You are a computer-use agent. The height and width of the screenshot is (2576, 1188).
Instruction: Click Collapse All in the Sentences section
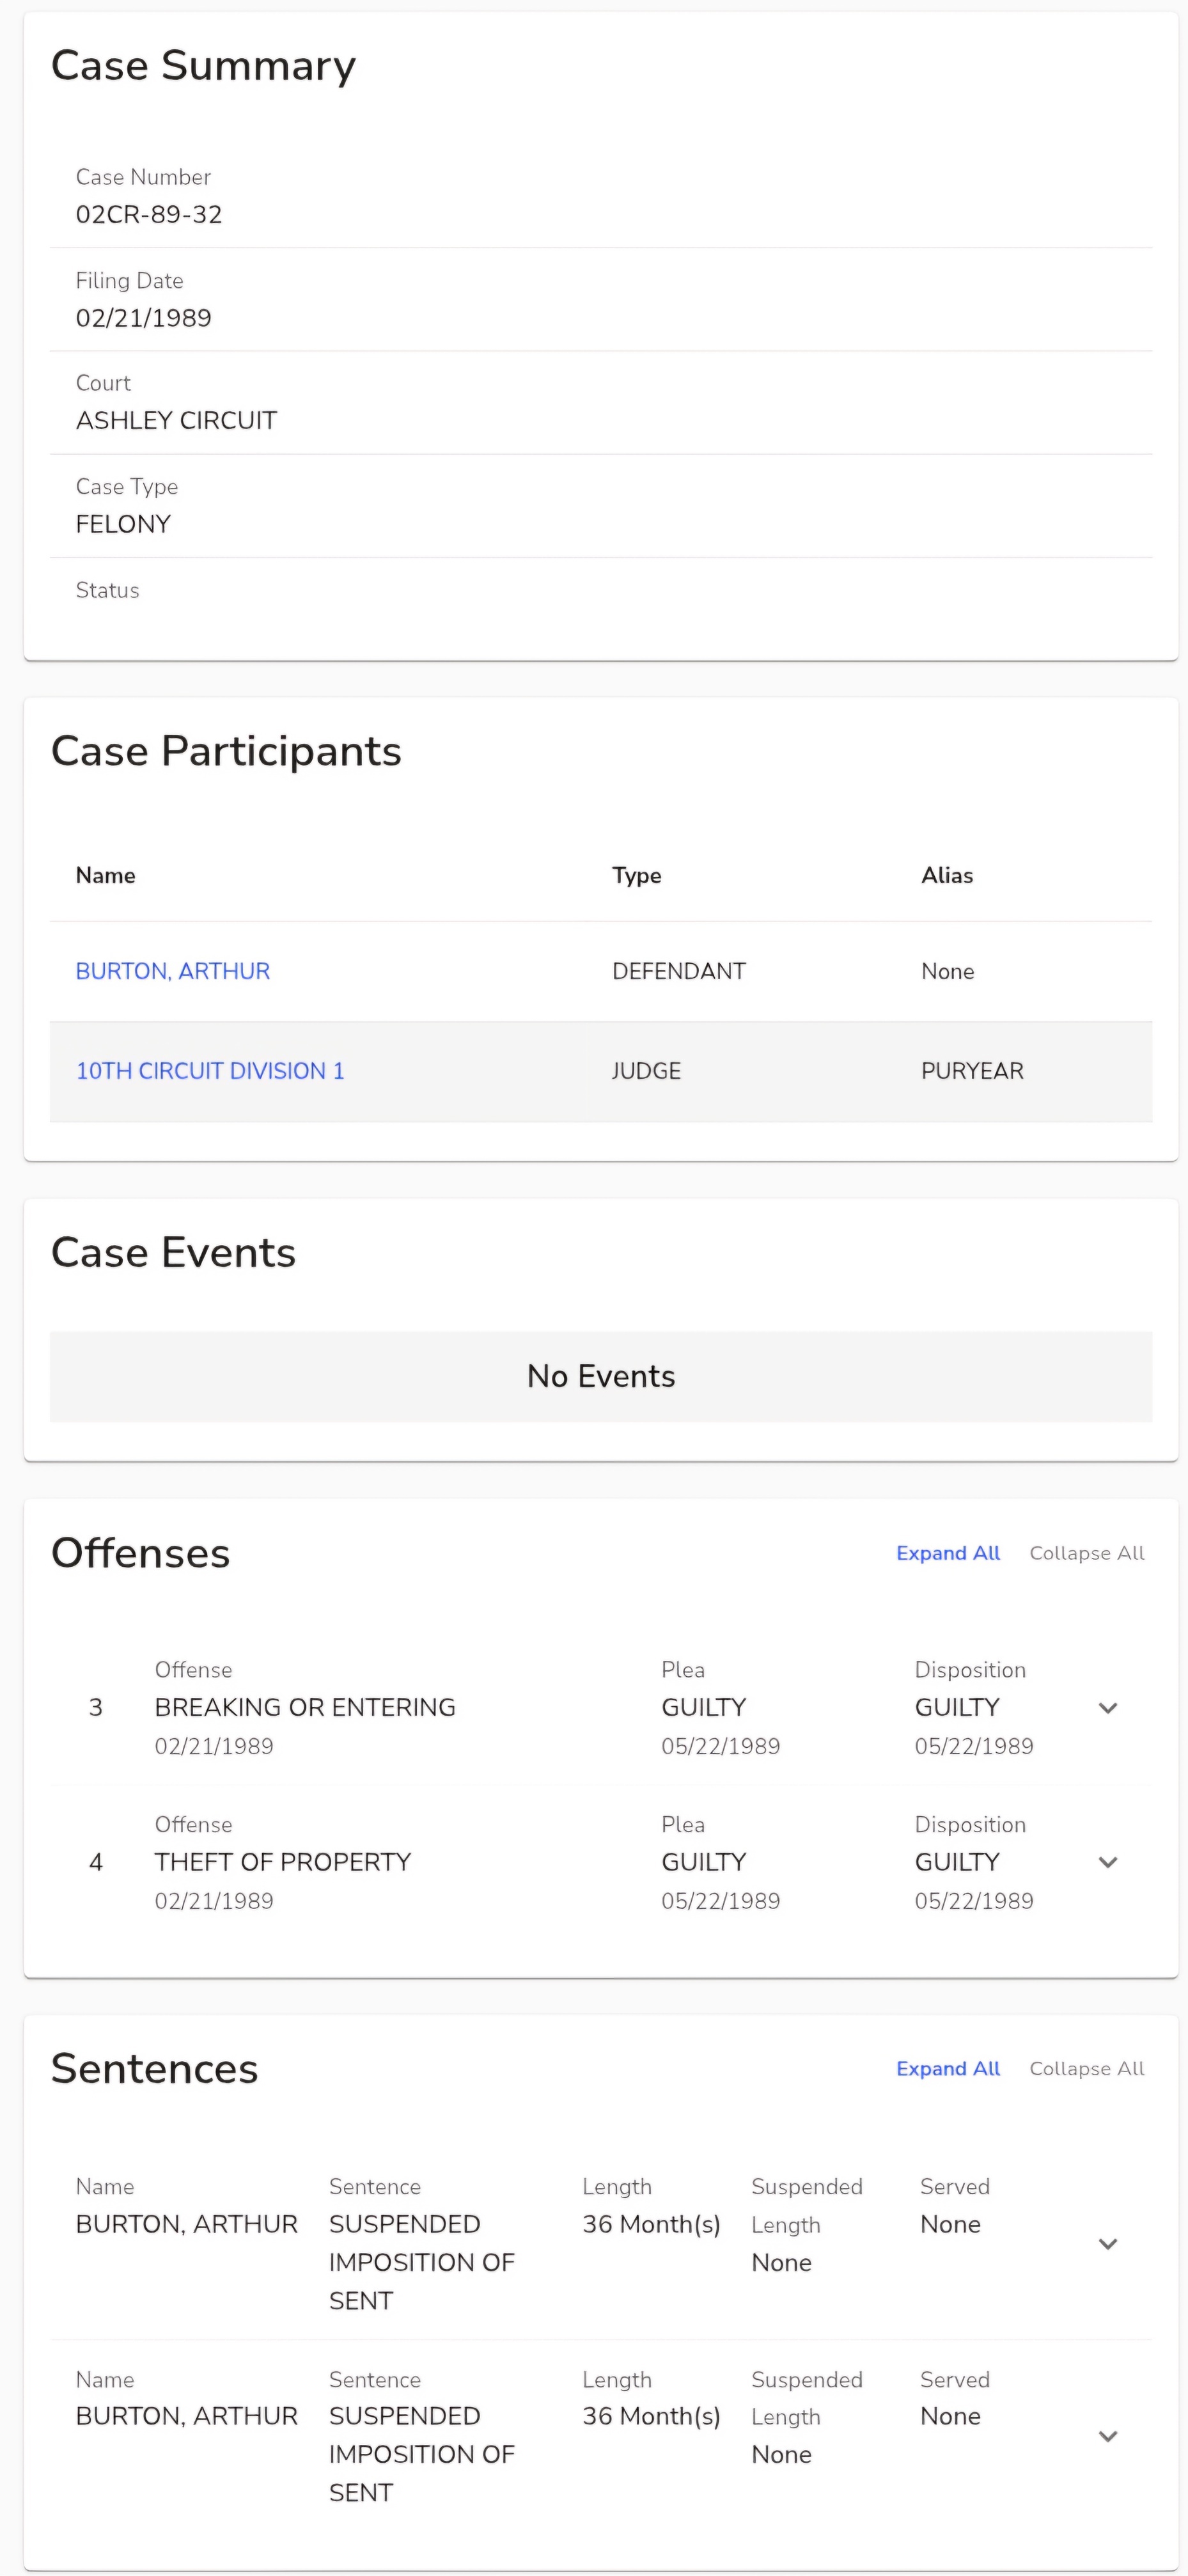coord(1086,2068)
